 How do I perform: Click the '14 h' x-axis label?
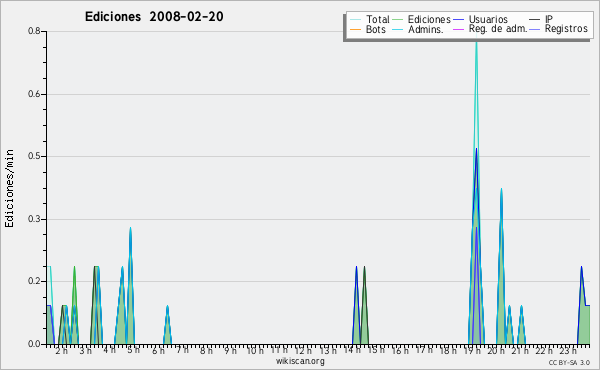coord(352,350)
